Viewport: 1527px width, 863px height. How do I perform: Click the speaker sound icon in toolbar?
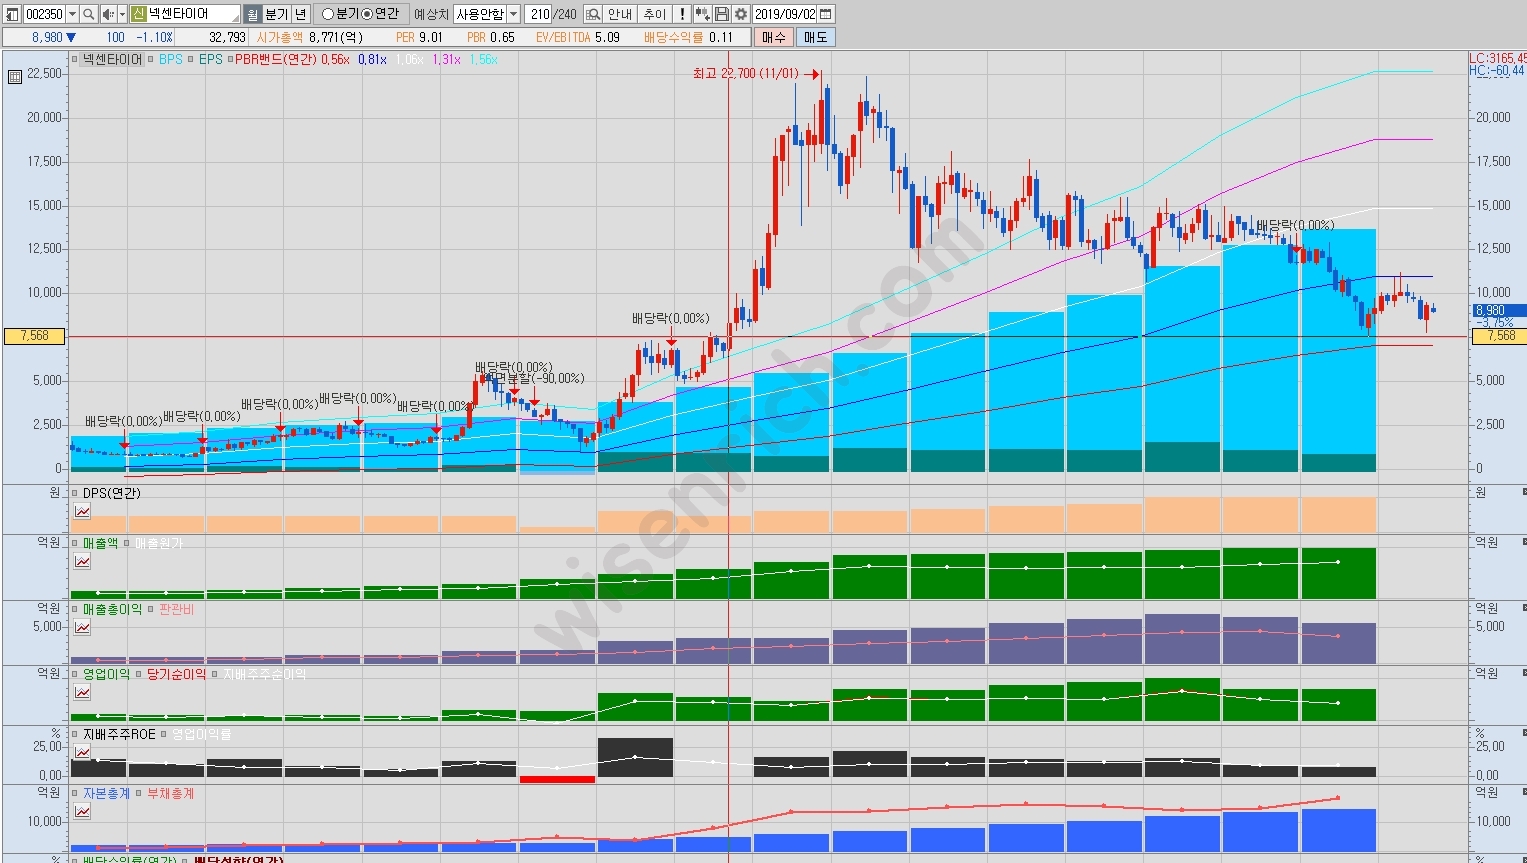(107, 14)
